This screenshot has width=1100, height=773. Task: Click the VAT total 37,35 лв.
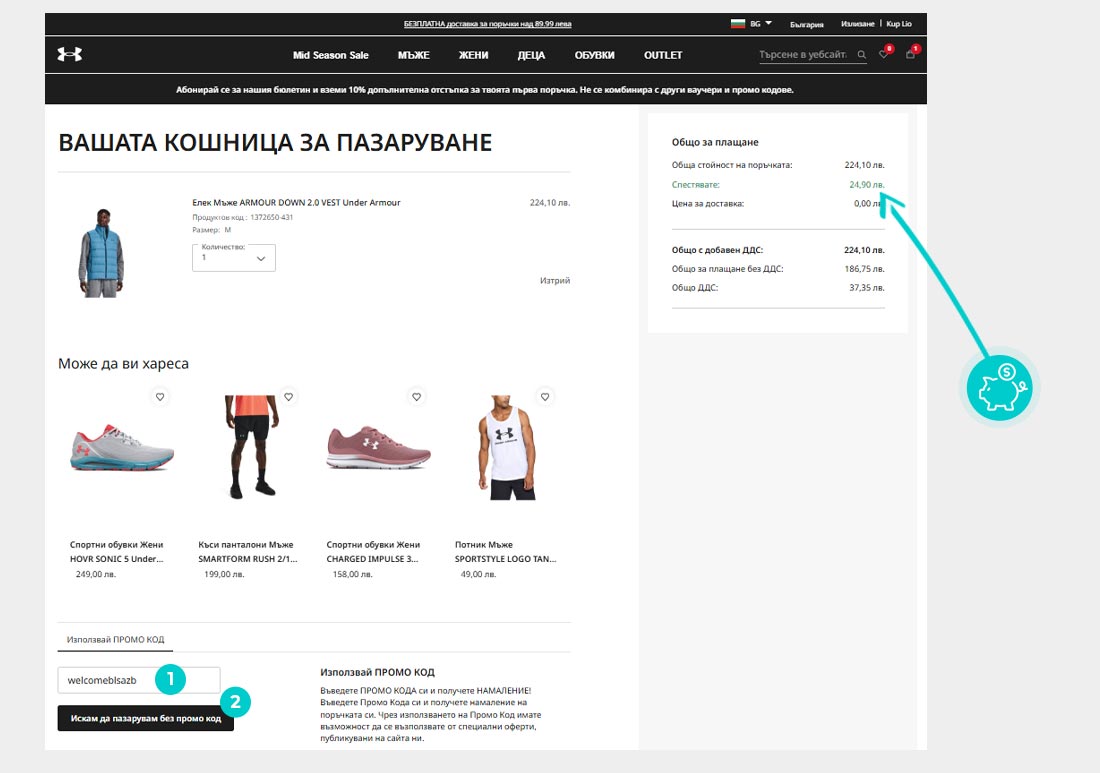(x=866, y=288)
